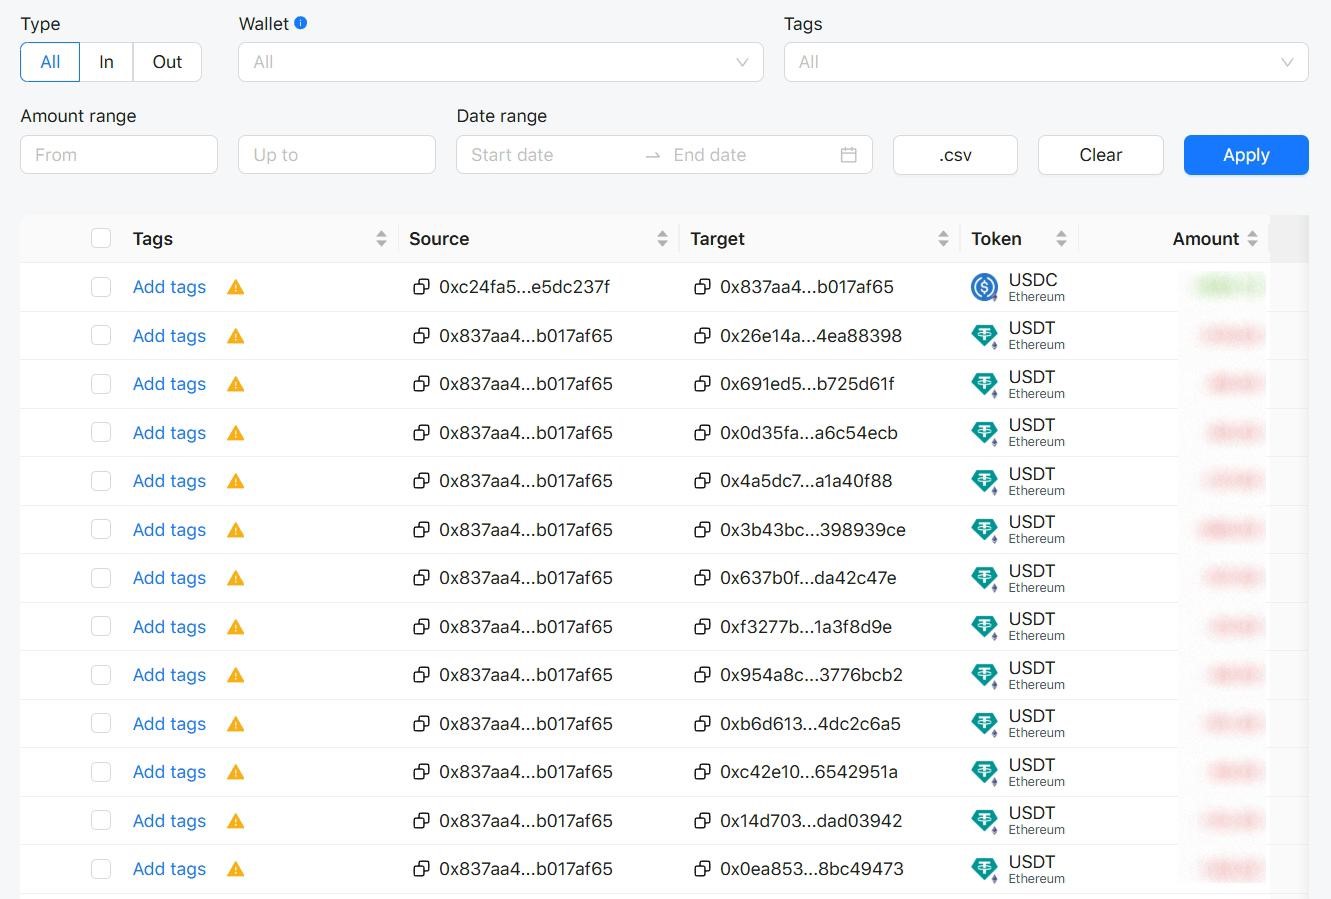Sort by Source column
Viewport: 1331px width, 899px height.
(662, 238)
